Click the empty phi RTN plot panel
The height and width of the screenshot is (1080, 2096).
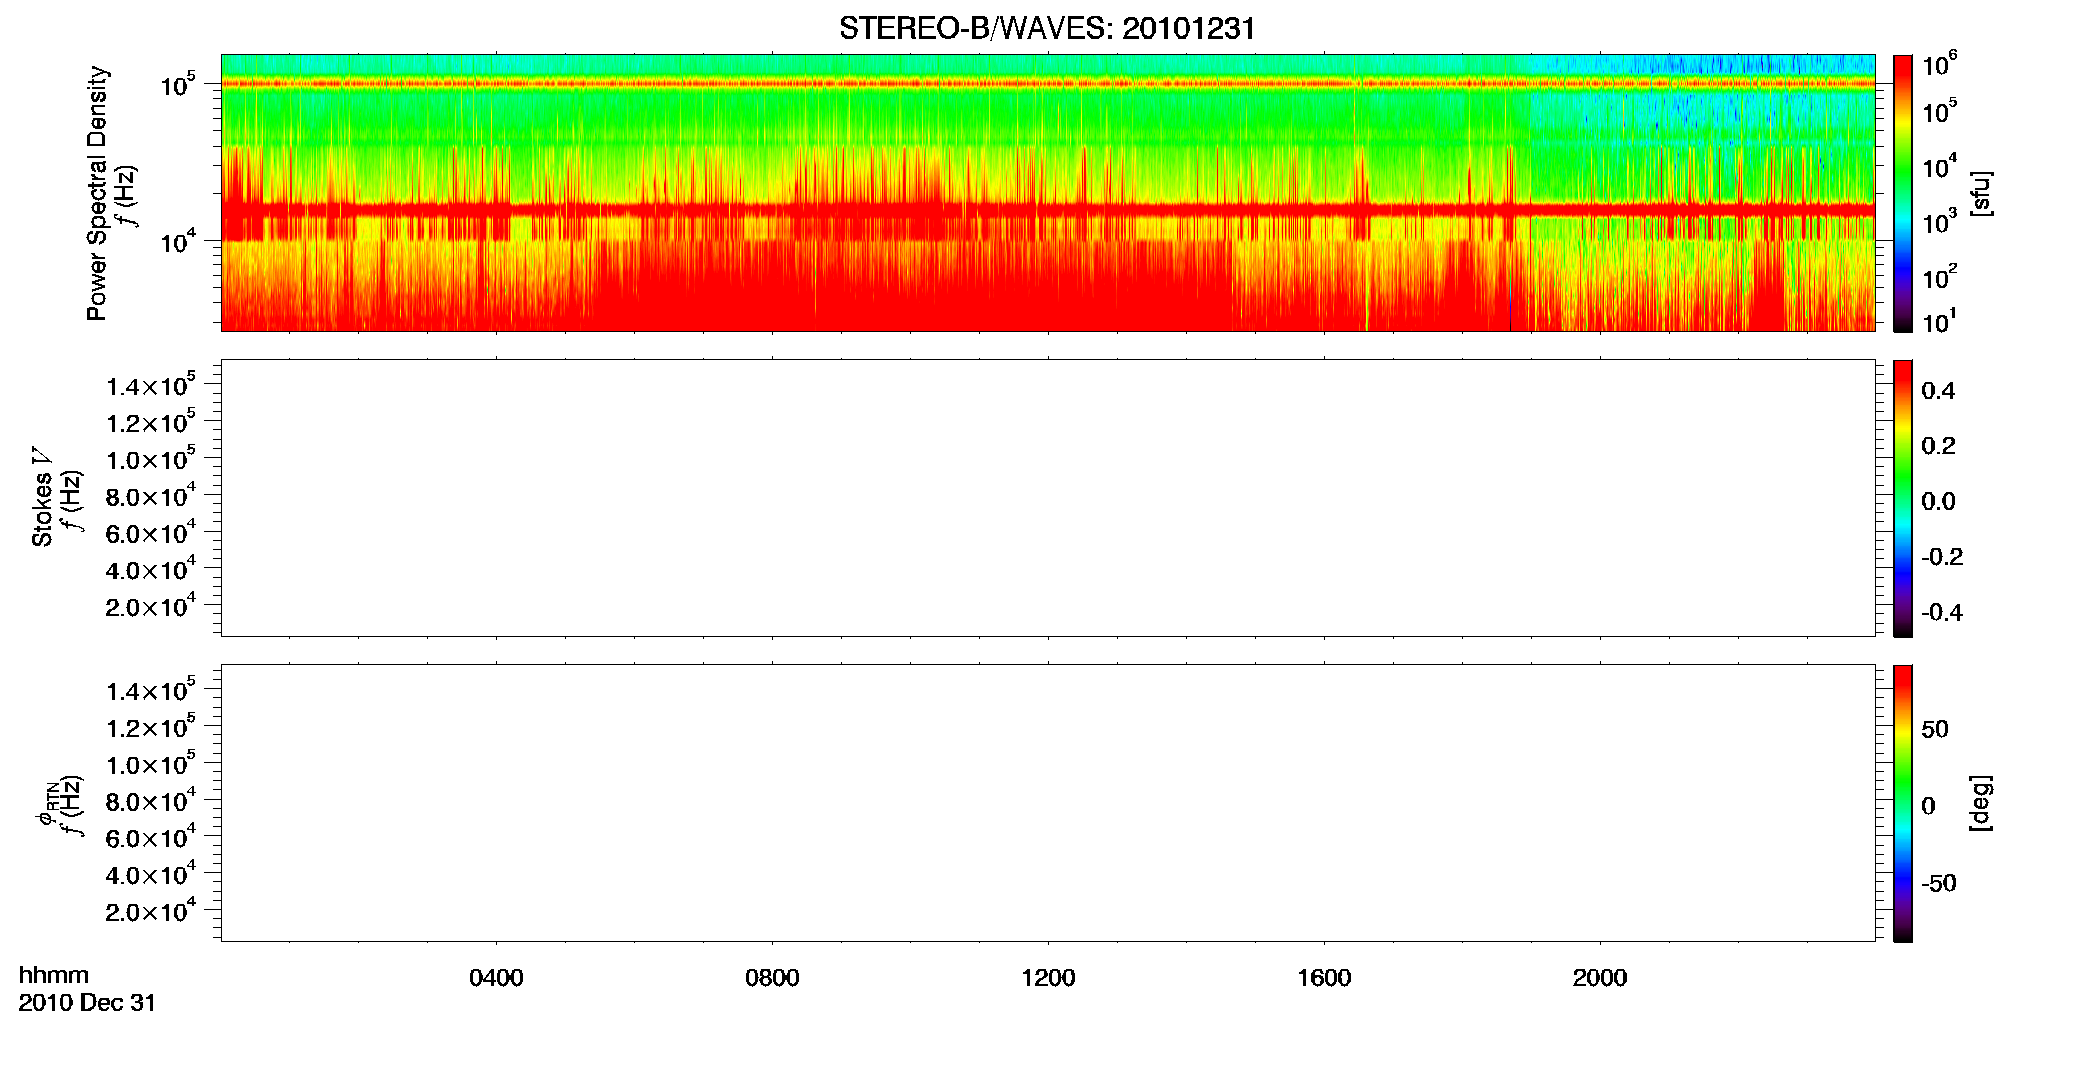click(x=1048, y=803)
